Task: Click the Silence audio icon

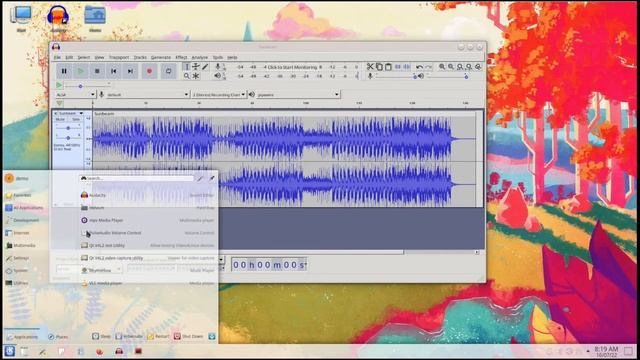Action: pos(407,67)
